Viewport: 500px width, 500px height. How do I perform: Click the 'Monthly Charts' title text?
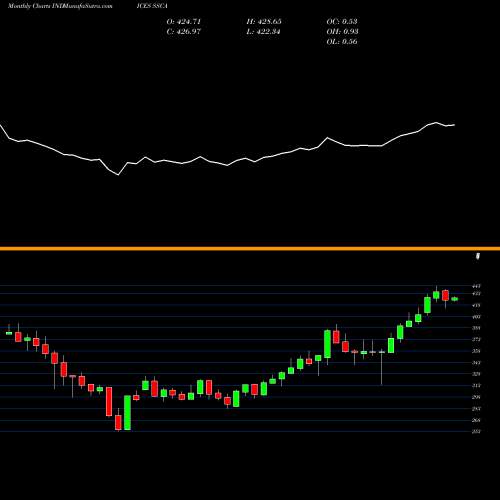(x=29, y=6)
